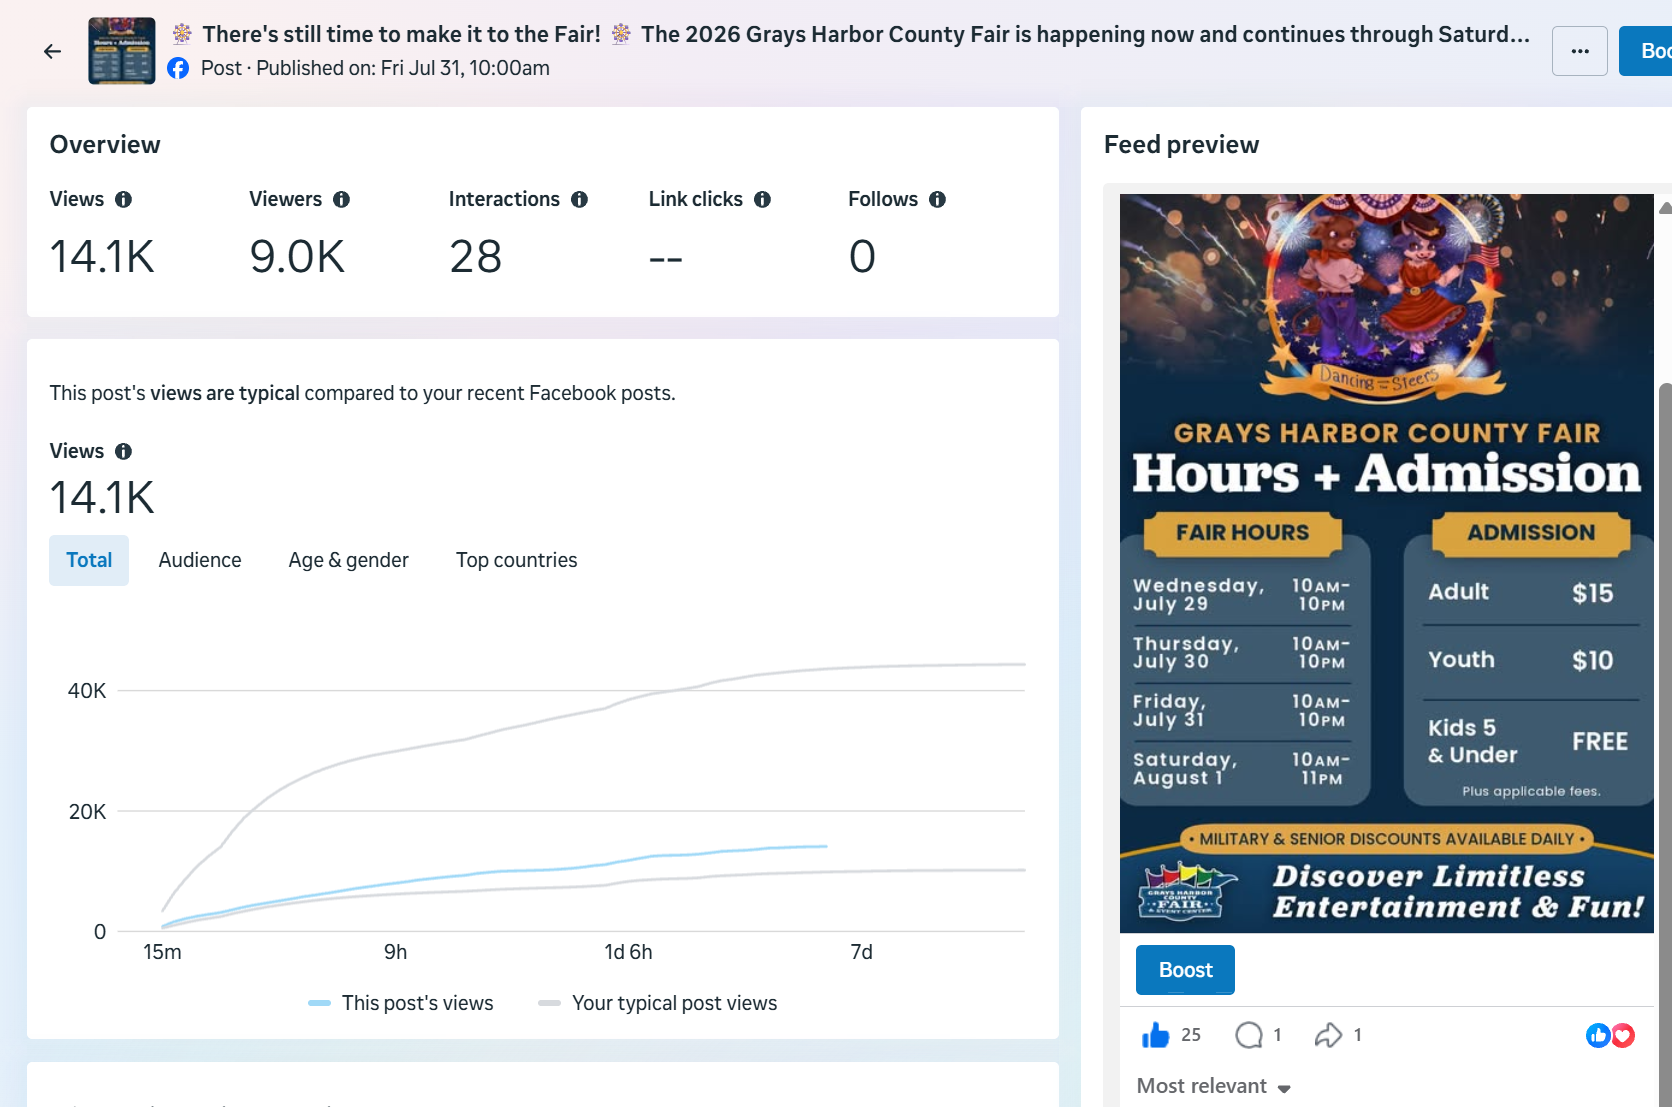This screenshot has height=1107, width=1672.
Task: Click the 'Overview' heading
Action: (x=105, y=145)
